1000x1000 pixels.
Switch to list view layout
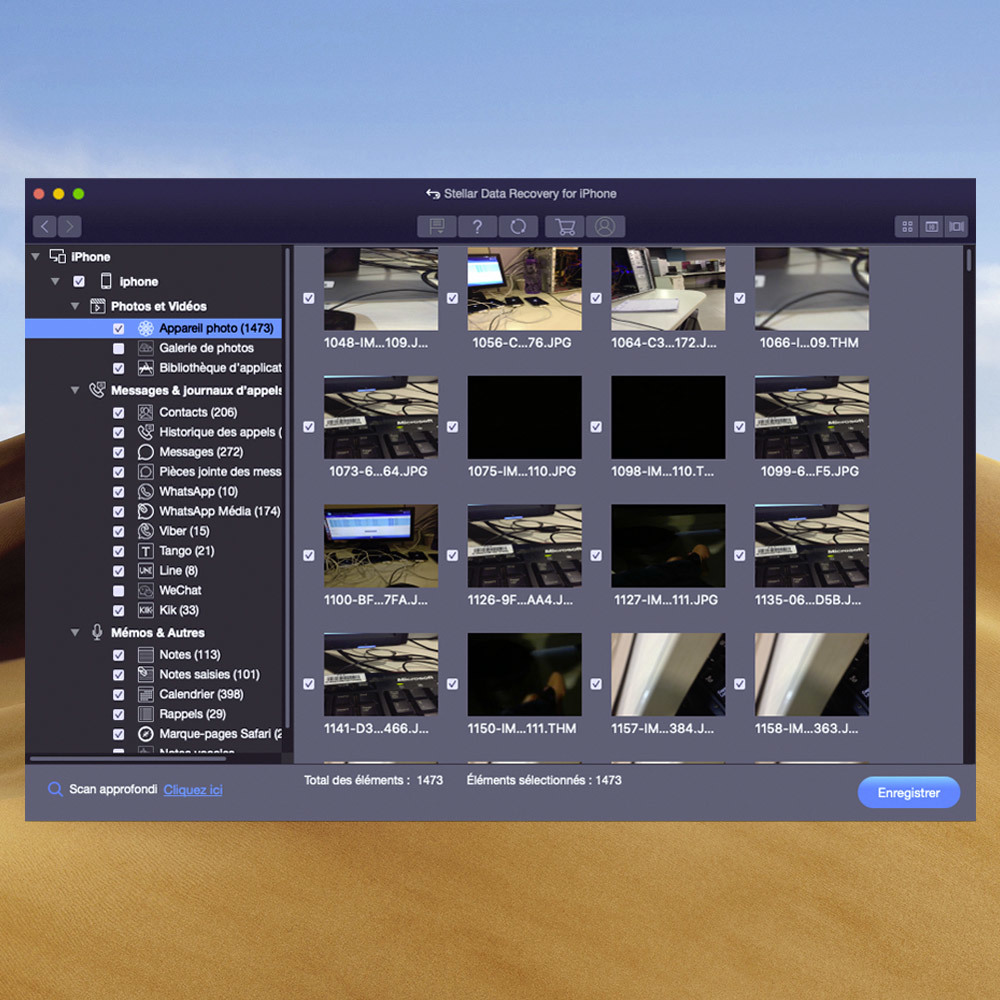click(x=931, y=226)
